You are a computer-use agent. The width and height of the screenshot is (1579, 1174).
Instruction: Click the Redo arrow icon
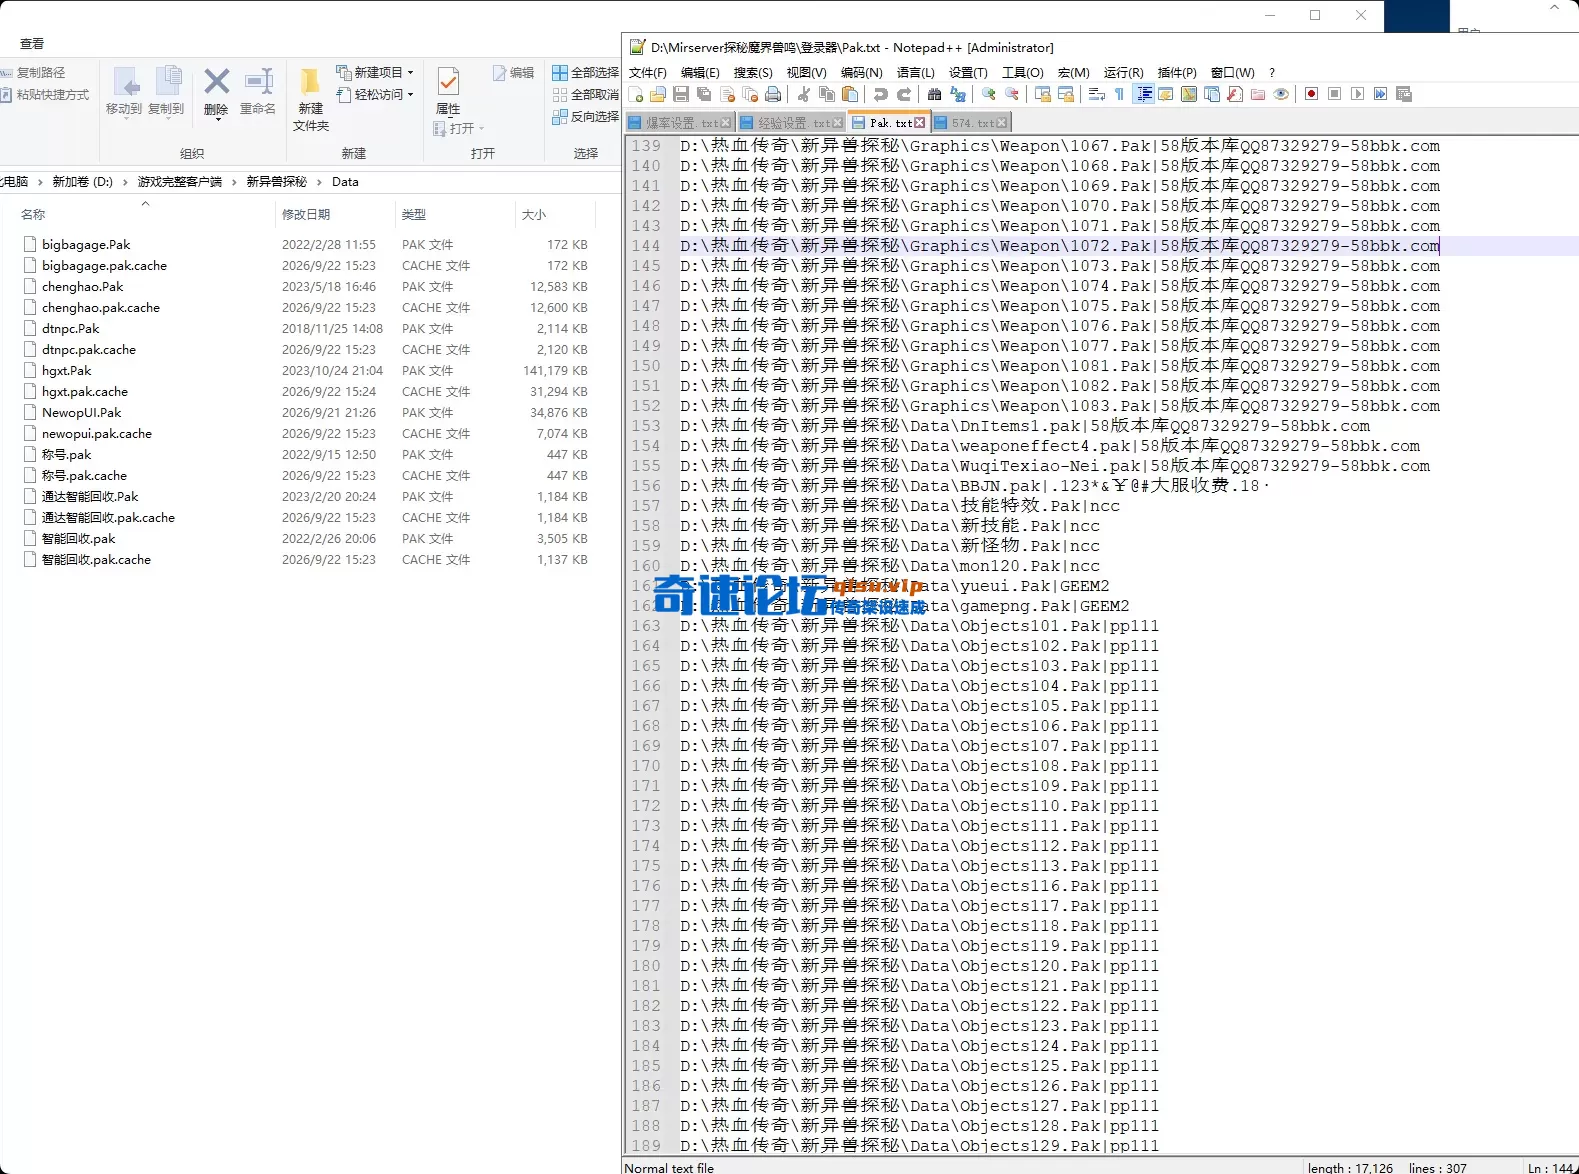click(x=904, y=94)
